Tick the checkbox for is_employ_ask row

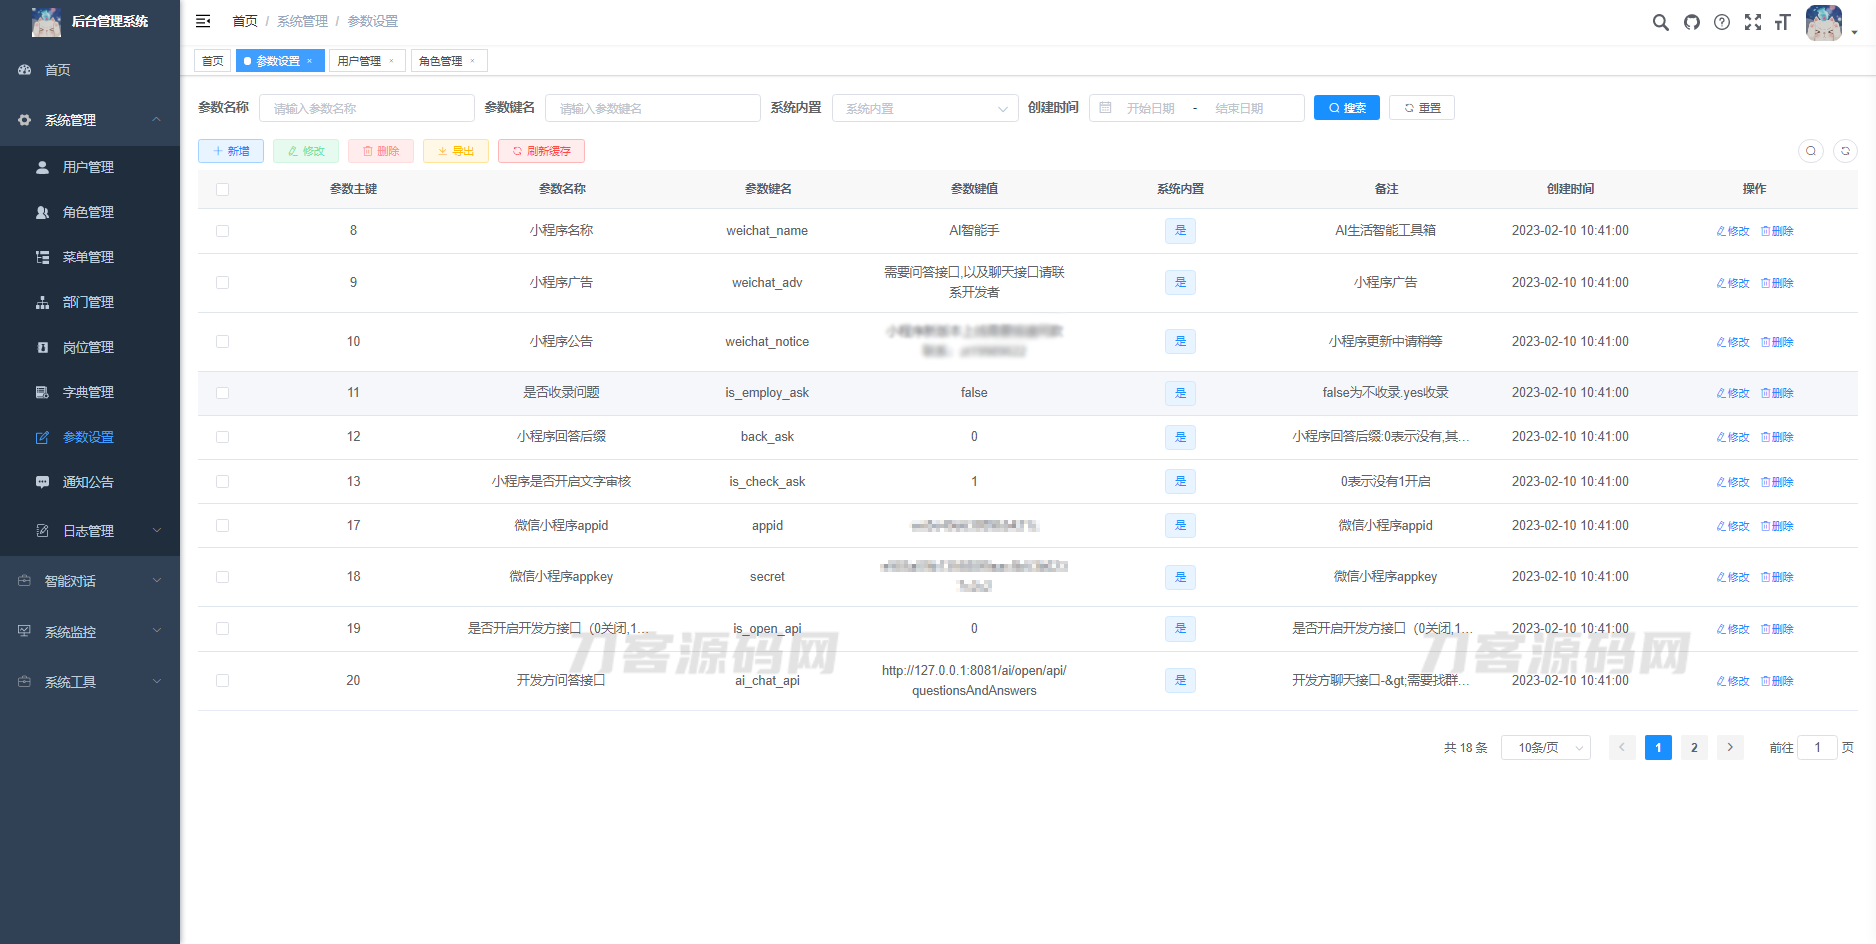(222, 393)
